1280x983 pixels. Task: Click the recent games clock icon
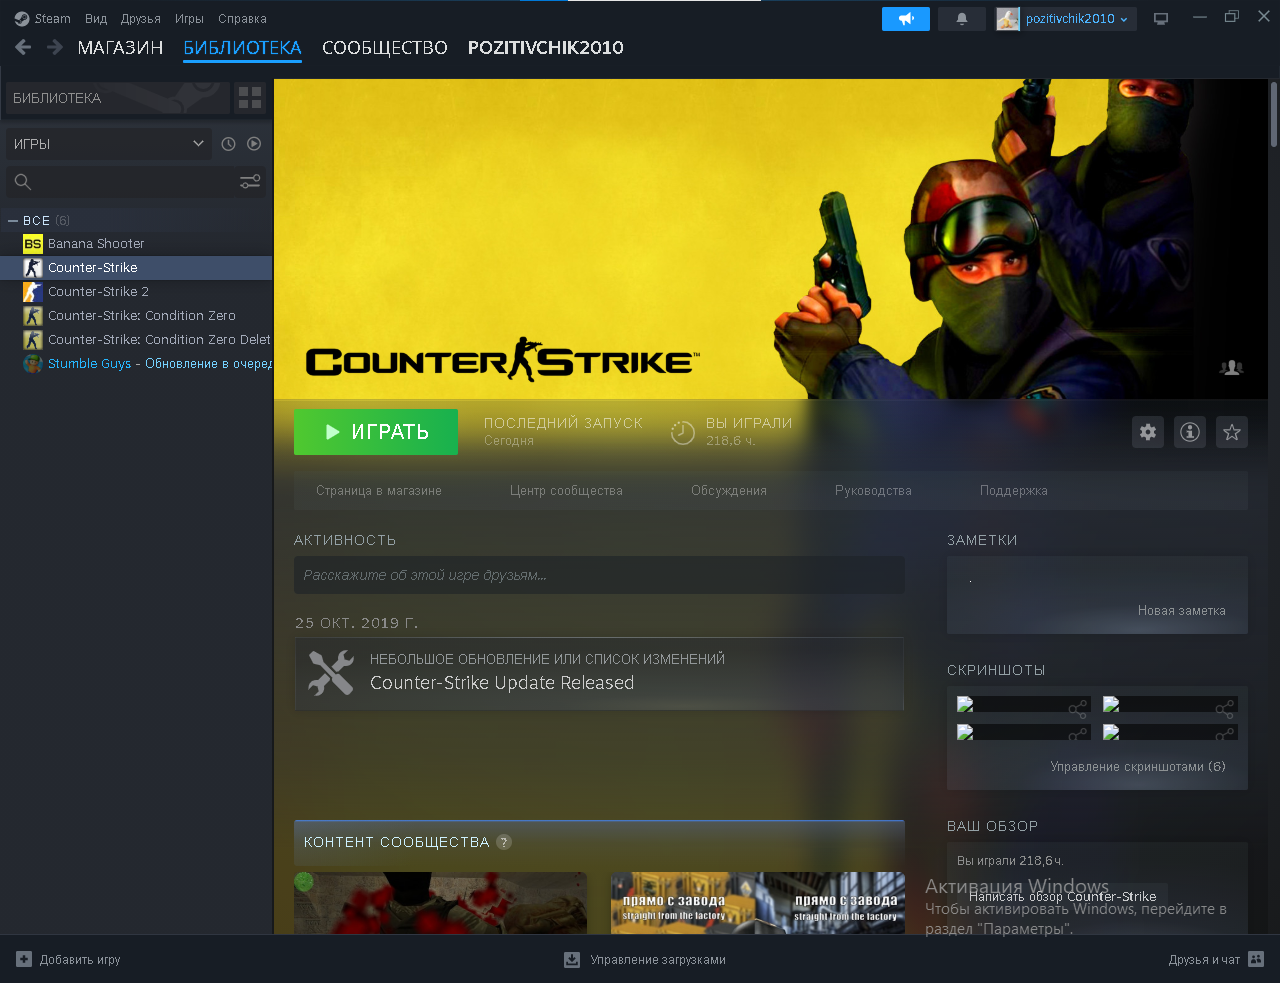[228, 144]
